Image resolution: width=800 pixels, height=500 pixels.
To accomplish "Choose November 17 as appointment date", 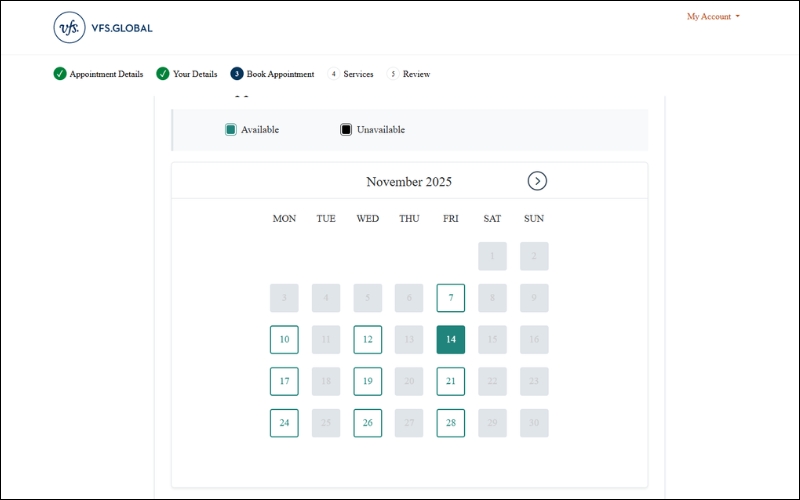I will coord(284,381).
